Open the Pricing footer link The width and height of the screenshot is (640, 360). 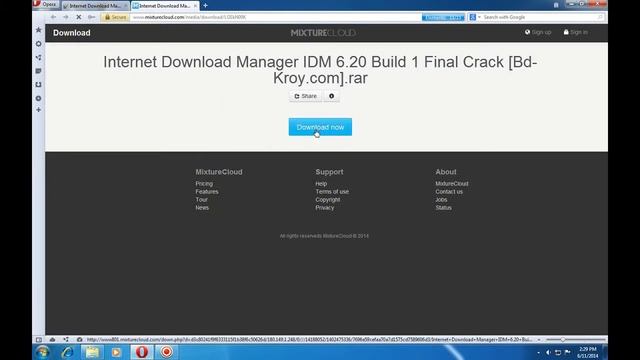pos(204,184)
